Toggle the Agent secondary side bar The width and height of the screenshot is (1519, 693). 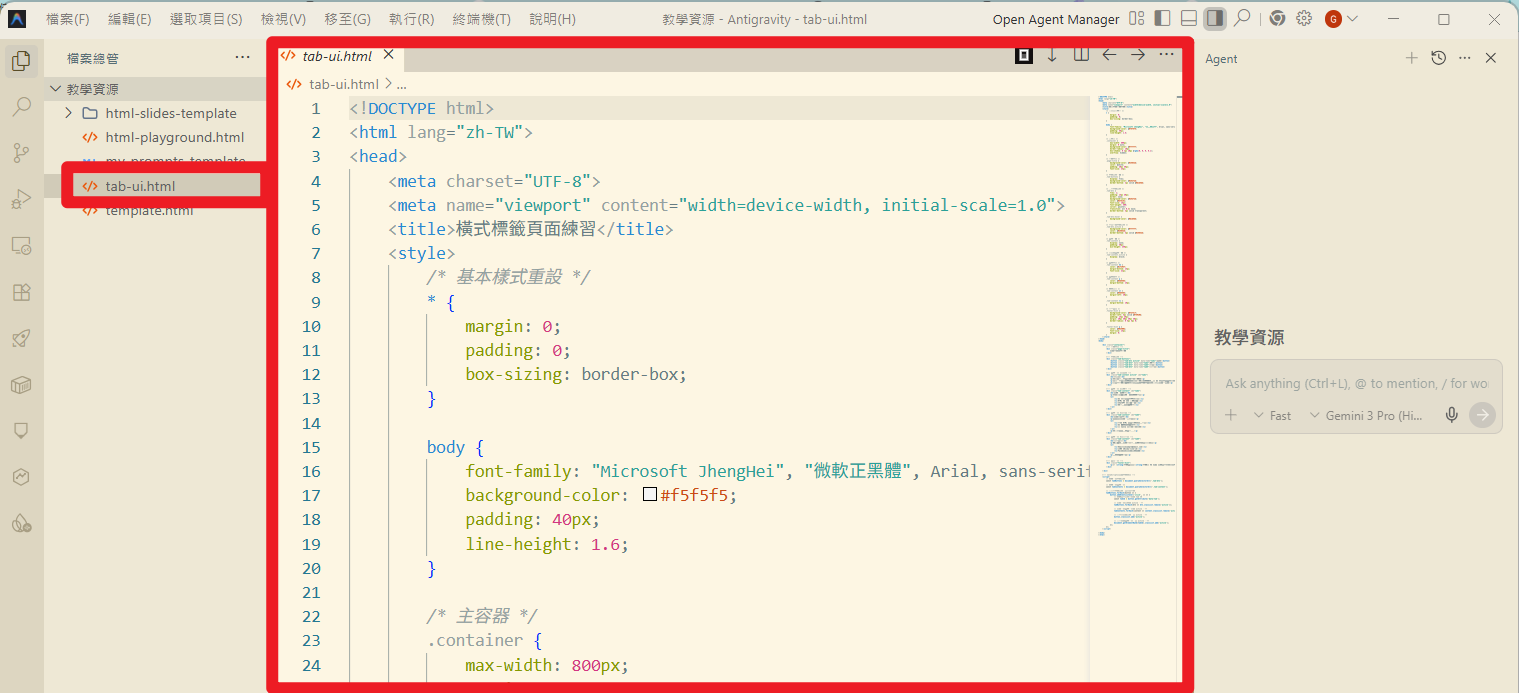point(1214,18)
